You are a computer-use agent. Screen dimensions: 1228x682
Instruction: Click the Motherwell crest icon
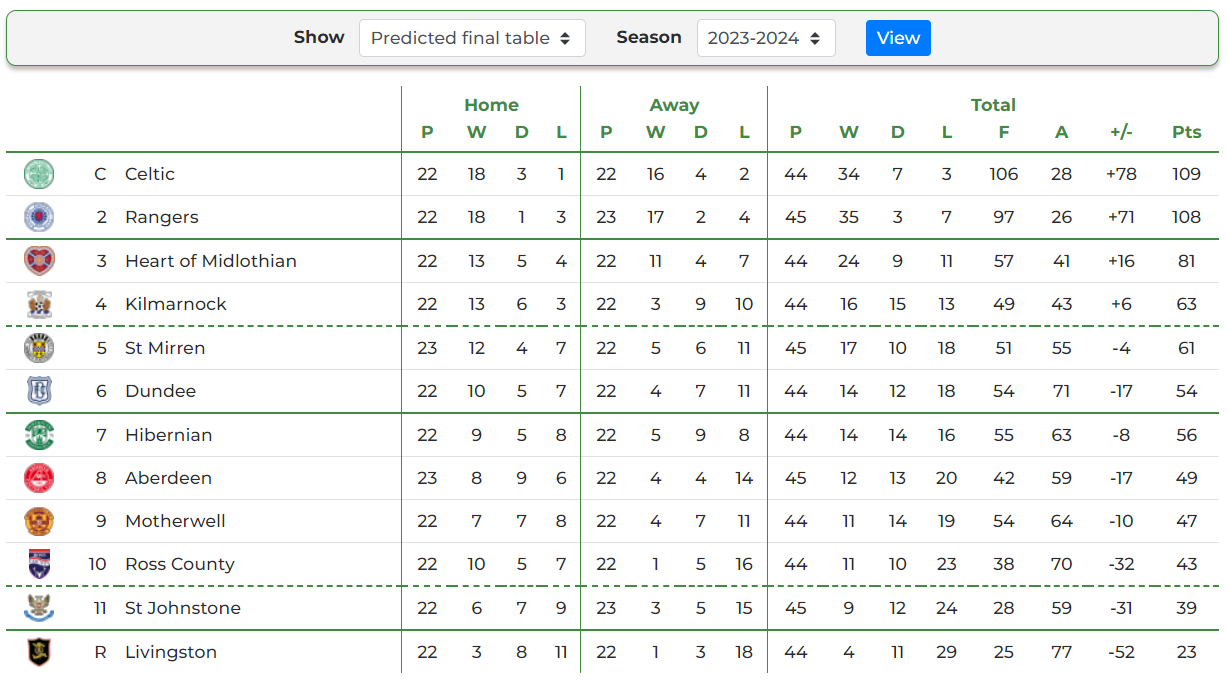[x=39, y=521]
